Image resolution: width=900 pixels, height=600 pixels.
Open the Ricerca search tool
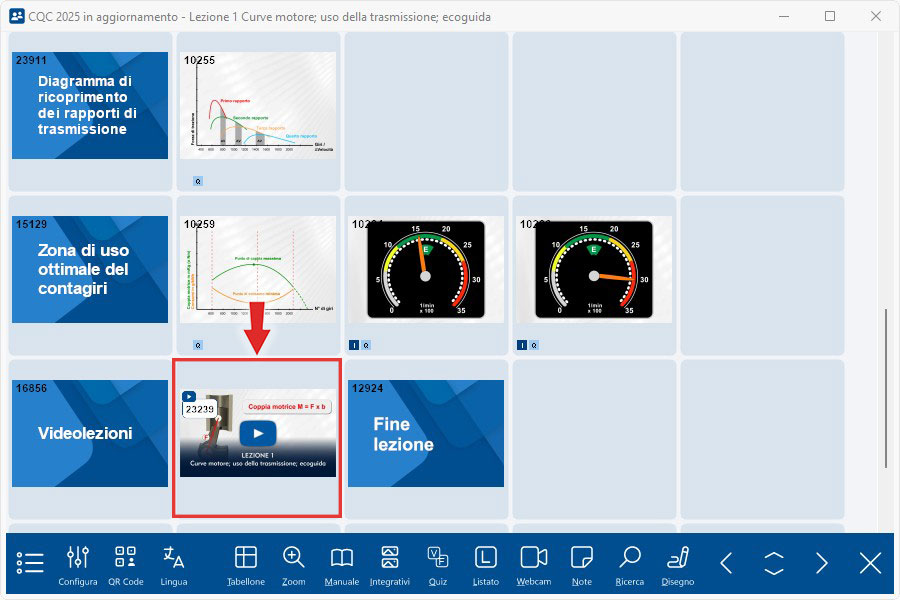[x=630, y=563]
